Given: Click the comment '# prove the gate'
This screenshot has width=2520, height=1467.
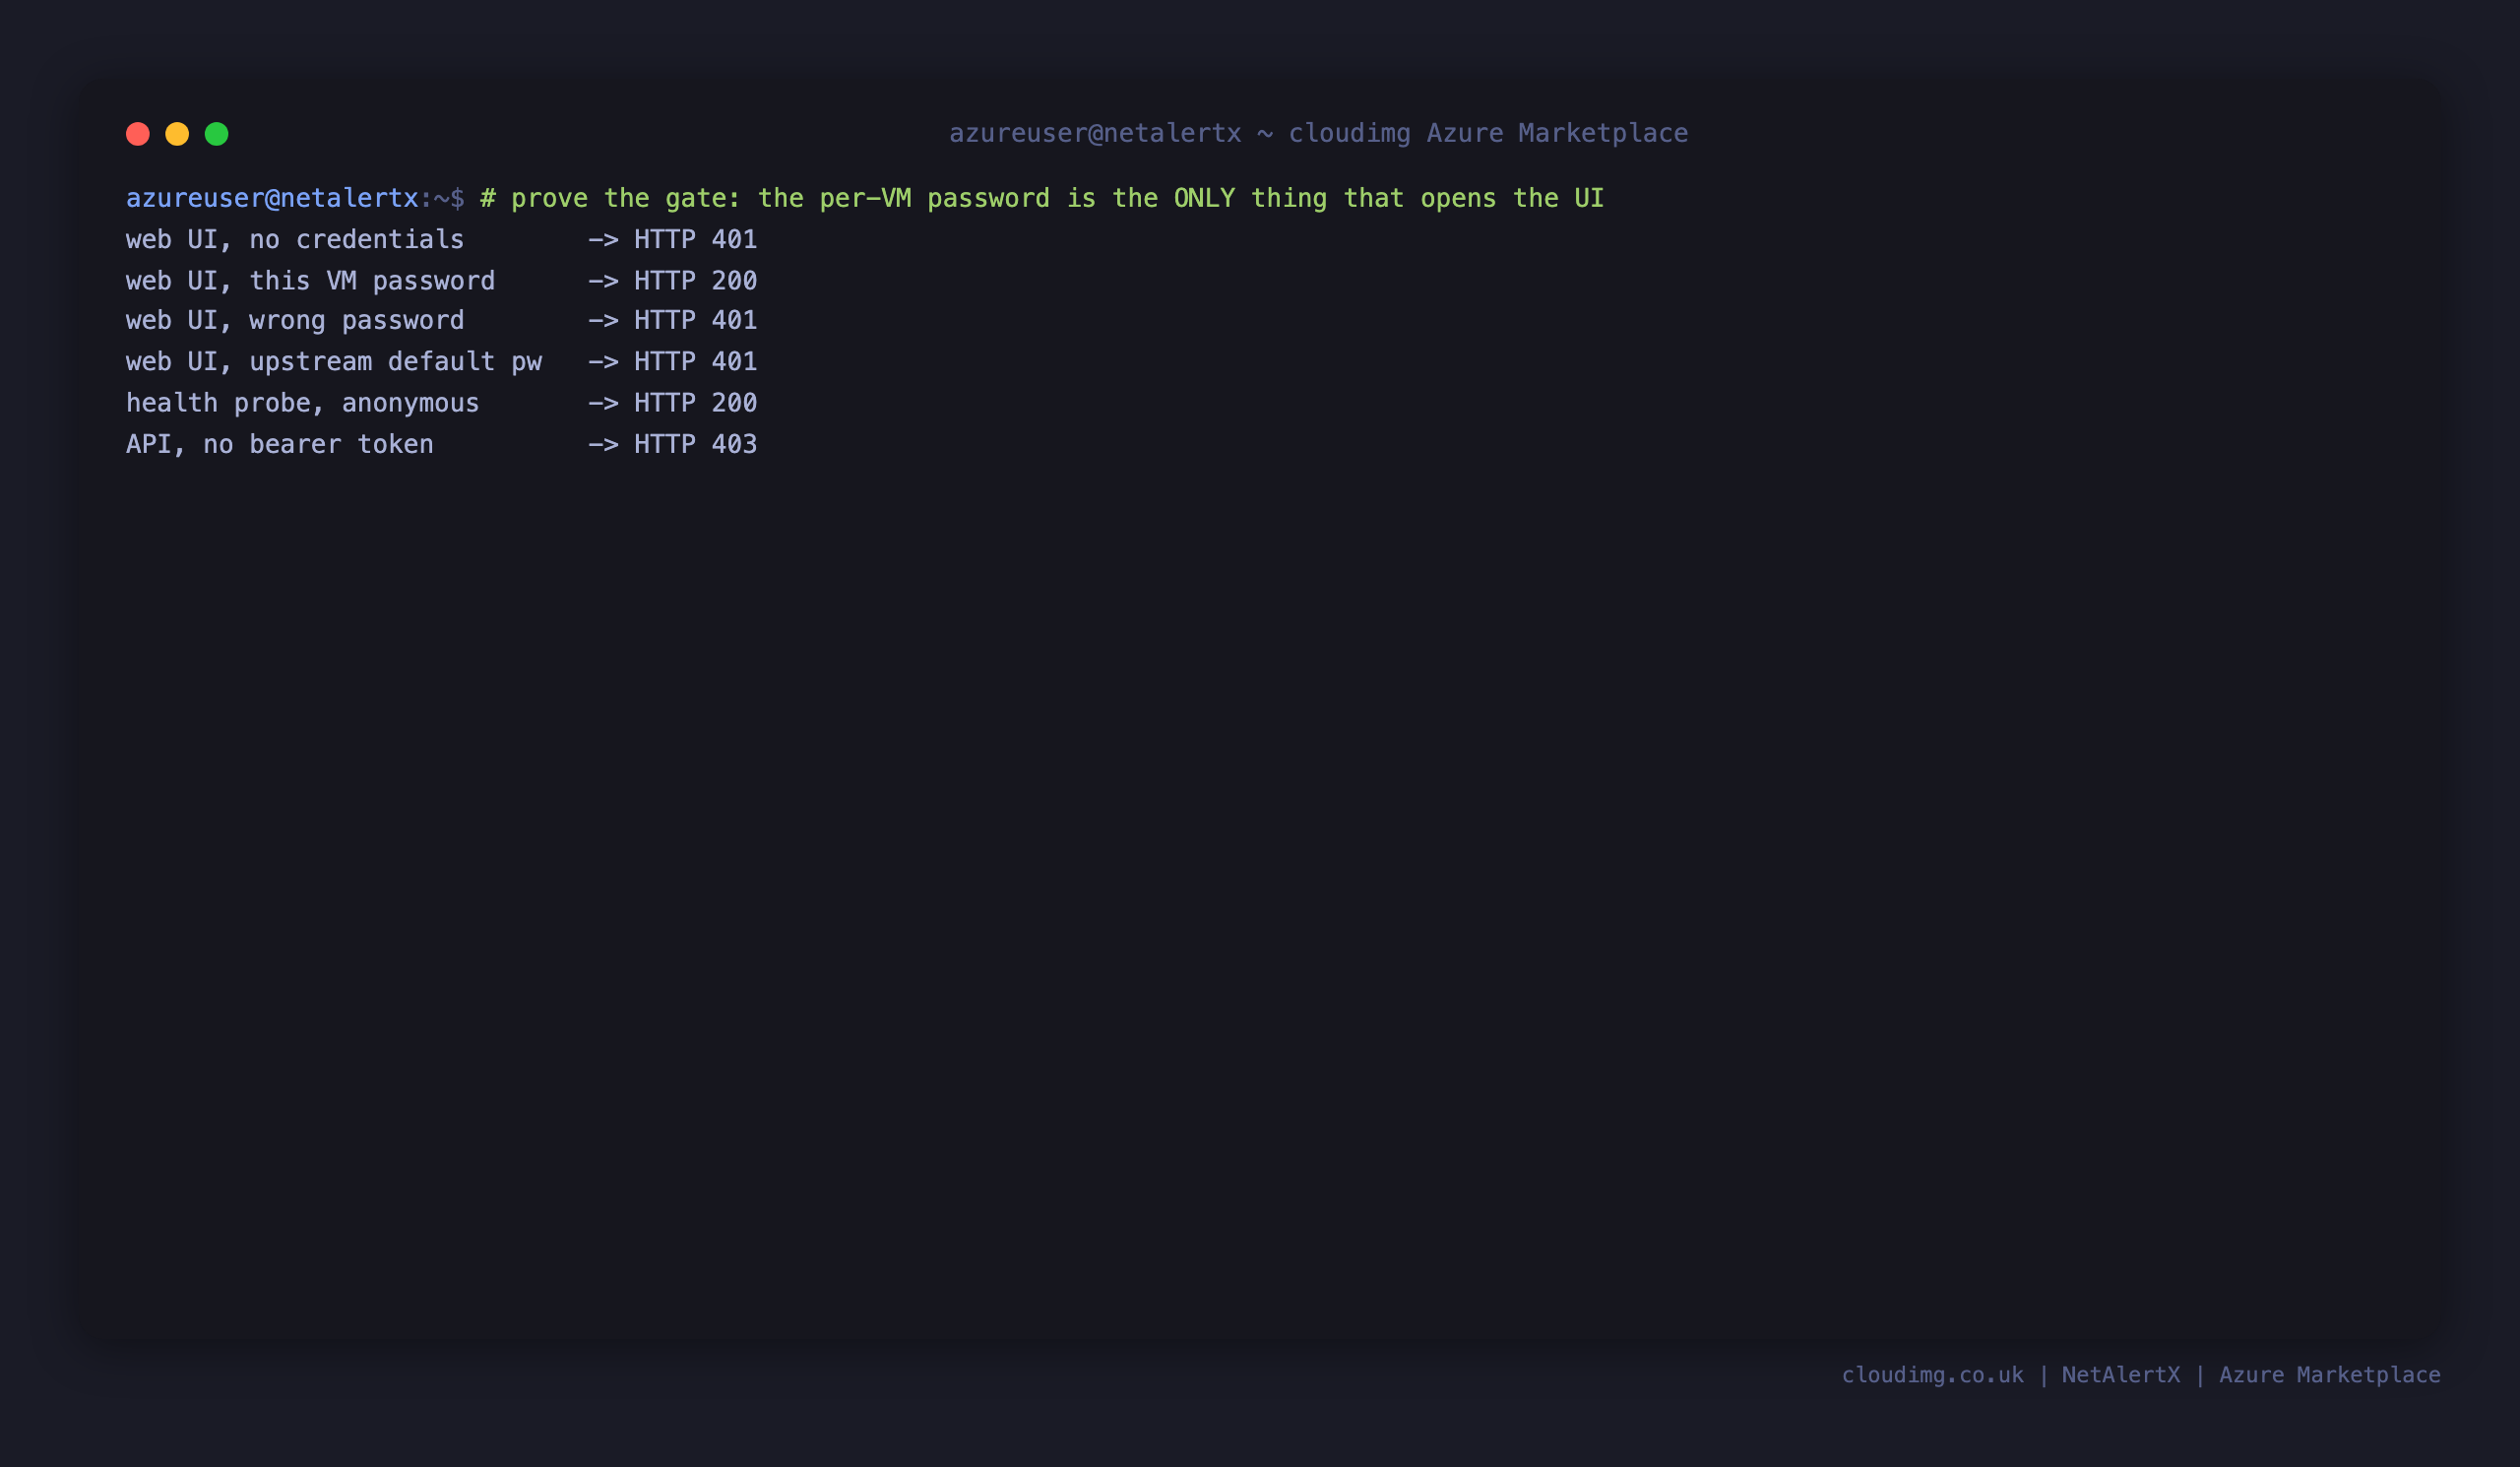Looking at the screenshot, I should click(x=611, y=198).
